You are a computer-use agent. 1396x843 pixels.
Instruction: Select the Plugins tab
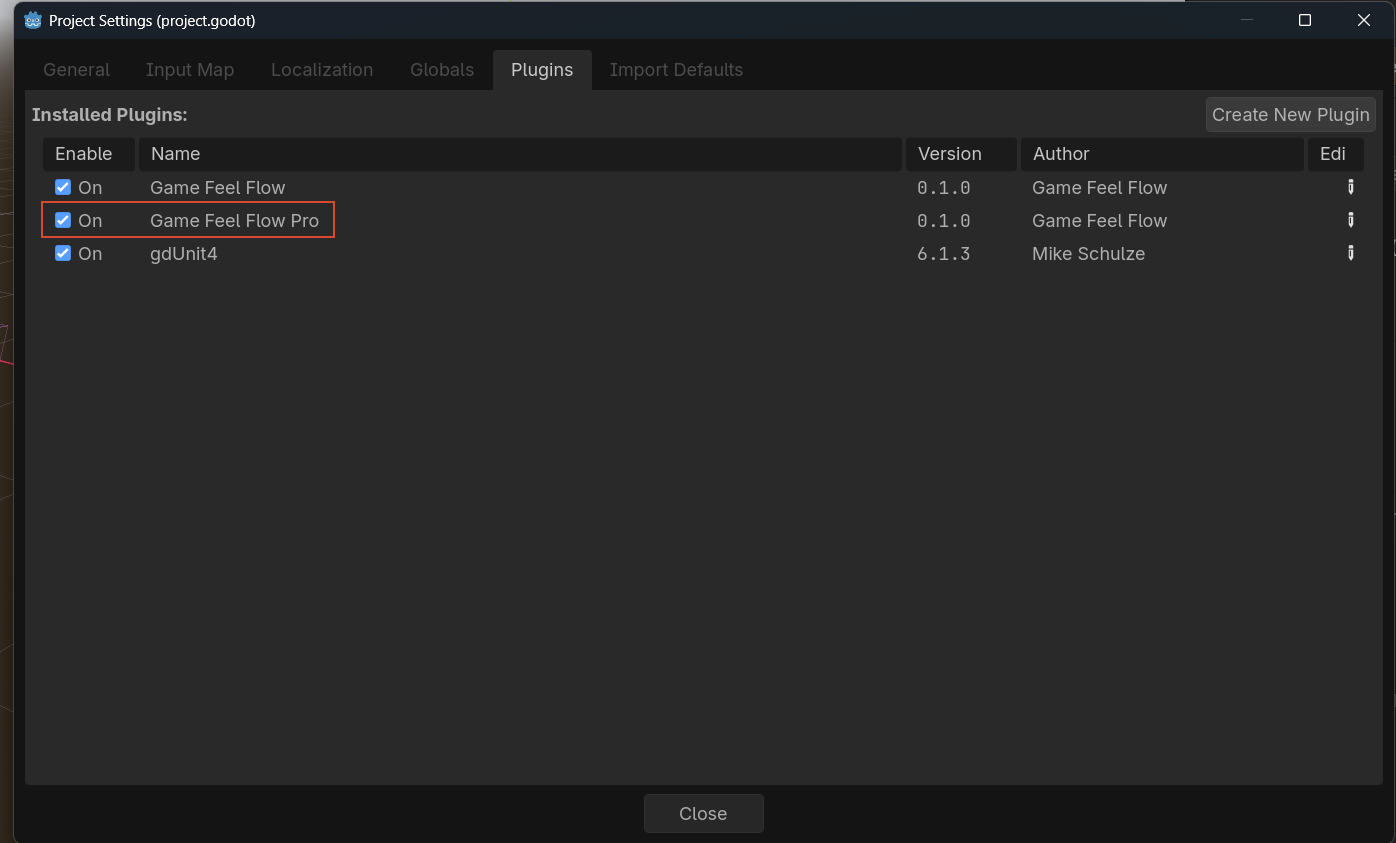[x=542, y=70]
